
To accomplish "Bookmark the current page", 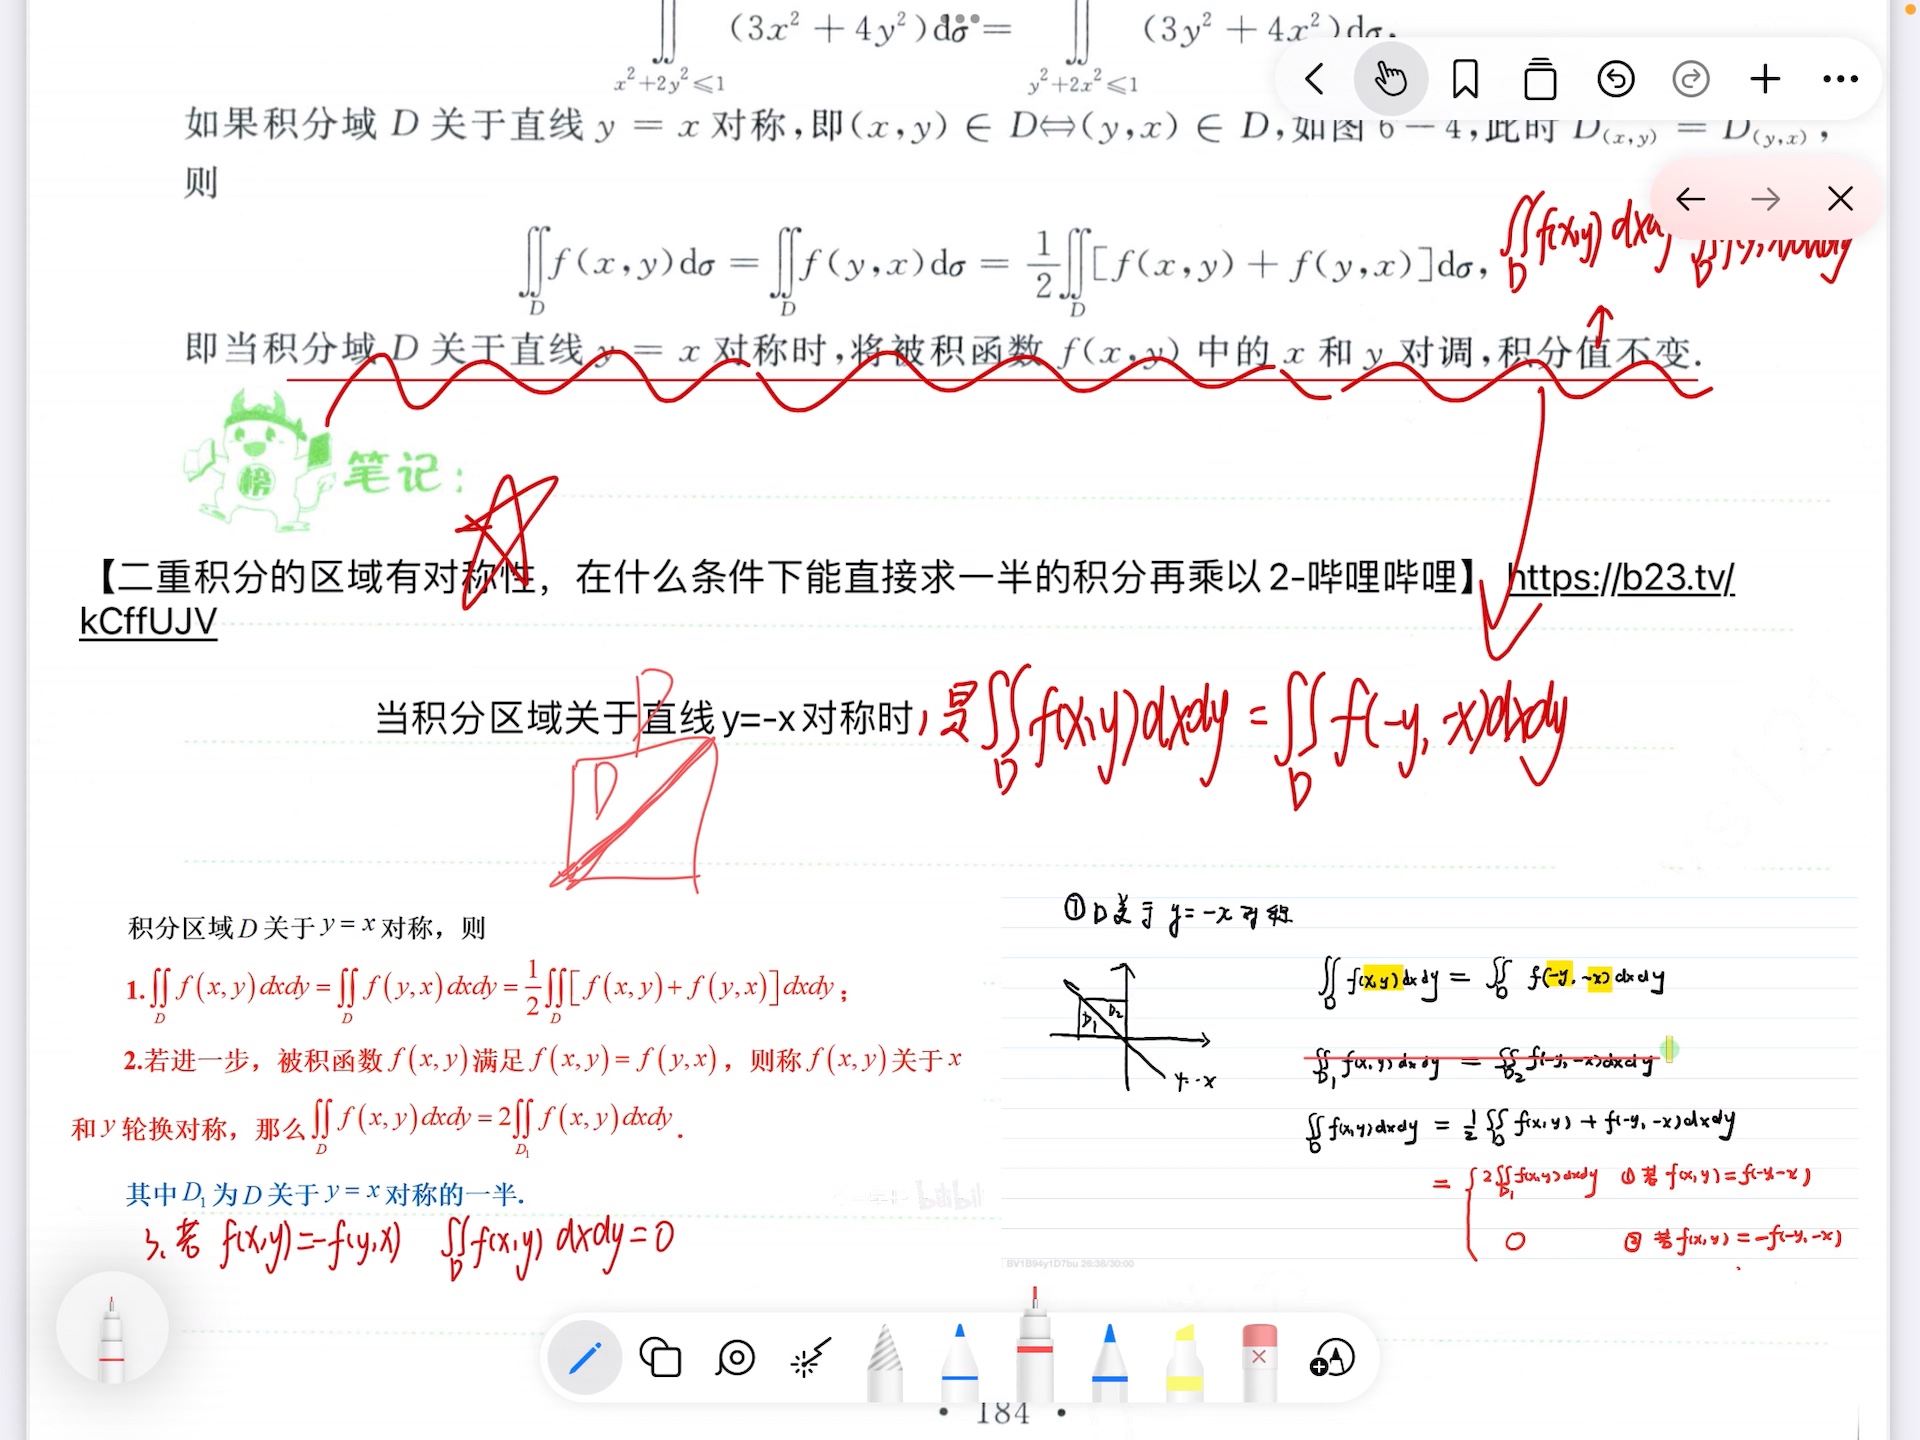I will (1465, 79).
